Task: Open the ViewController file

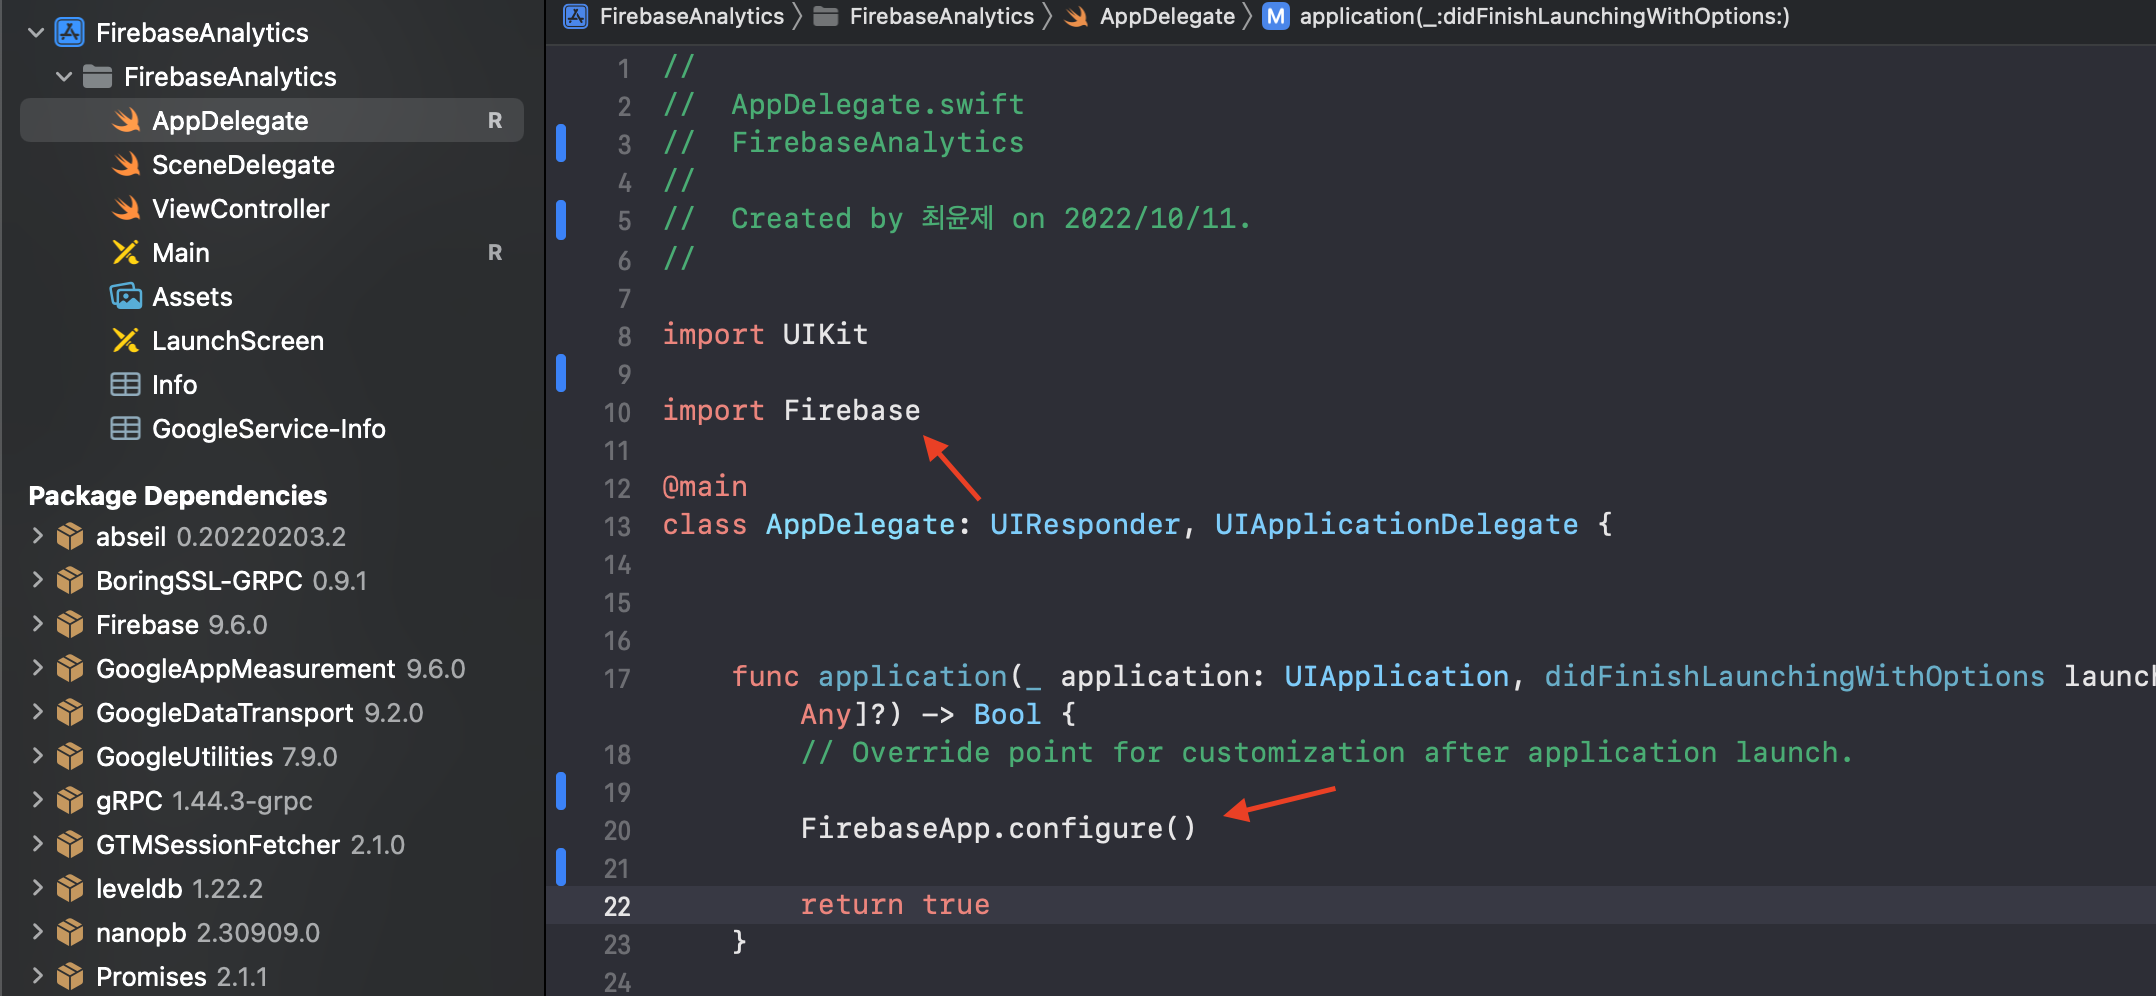Action: (x=240, y=209)
